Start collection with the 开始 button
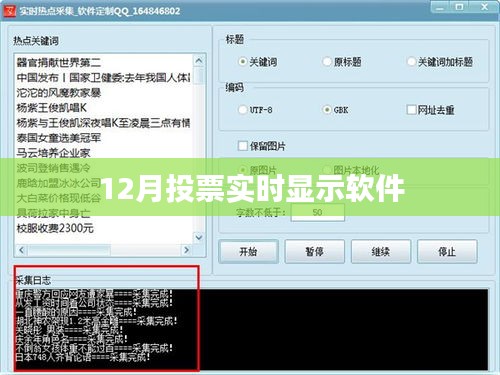Screen dimensions: 500x375 [x=248, y=252]
